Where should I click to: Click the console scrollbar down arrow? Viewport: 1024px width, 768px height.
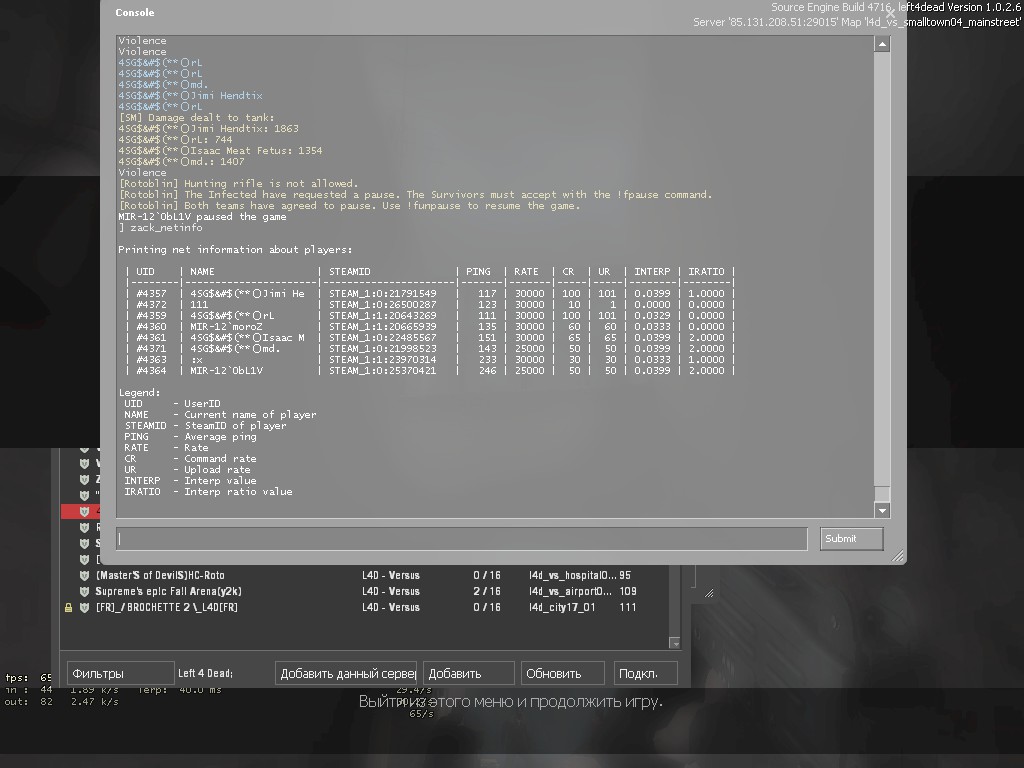click(x=882, y=511)
